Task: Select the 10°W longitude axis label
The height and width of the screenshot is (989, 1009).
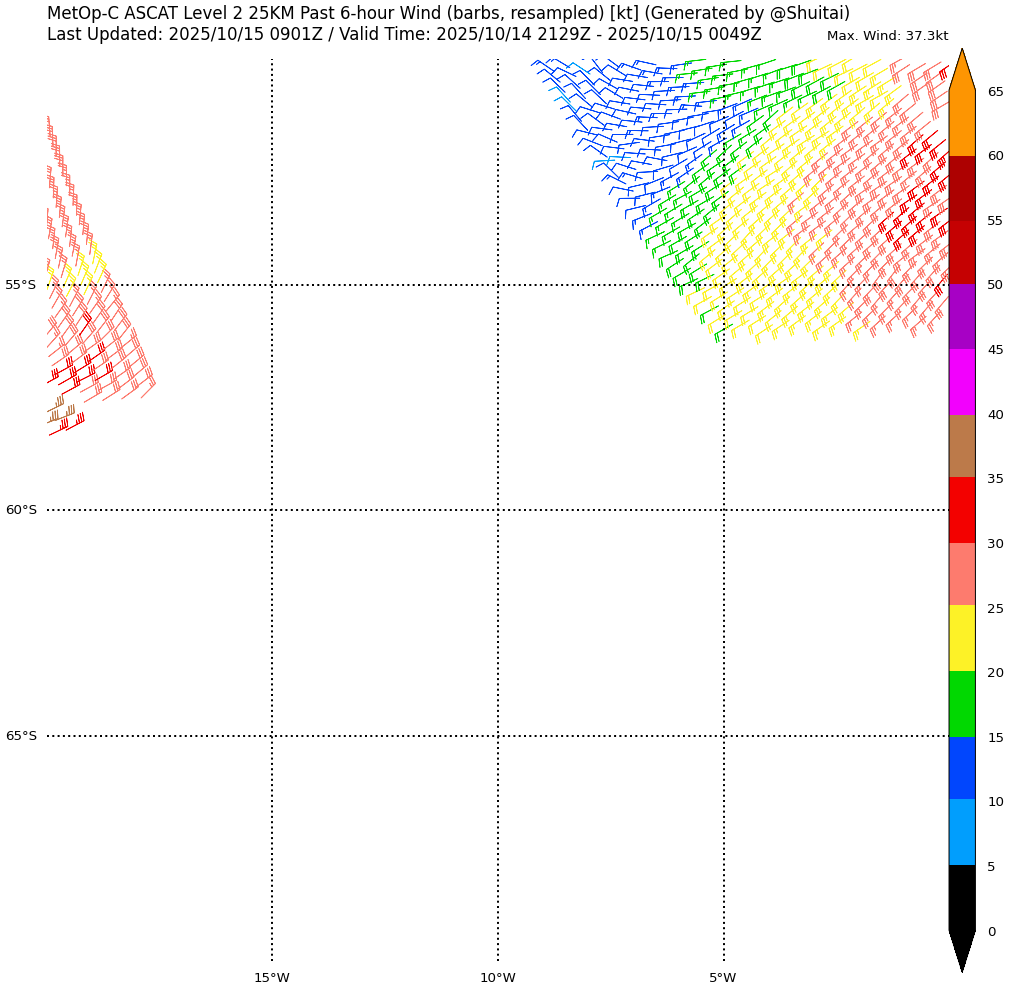Action: (x=497, y=978)
